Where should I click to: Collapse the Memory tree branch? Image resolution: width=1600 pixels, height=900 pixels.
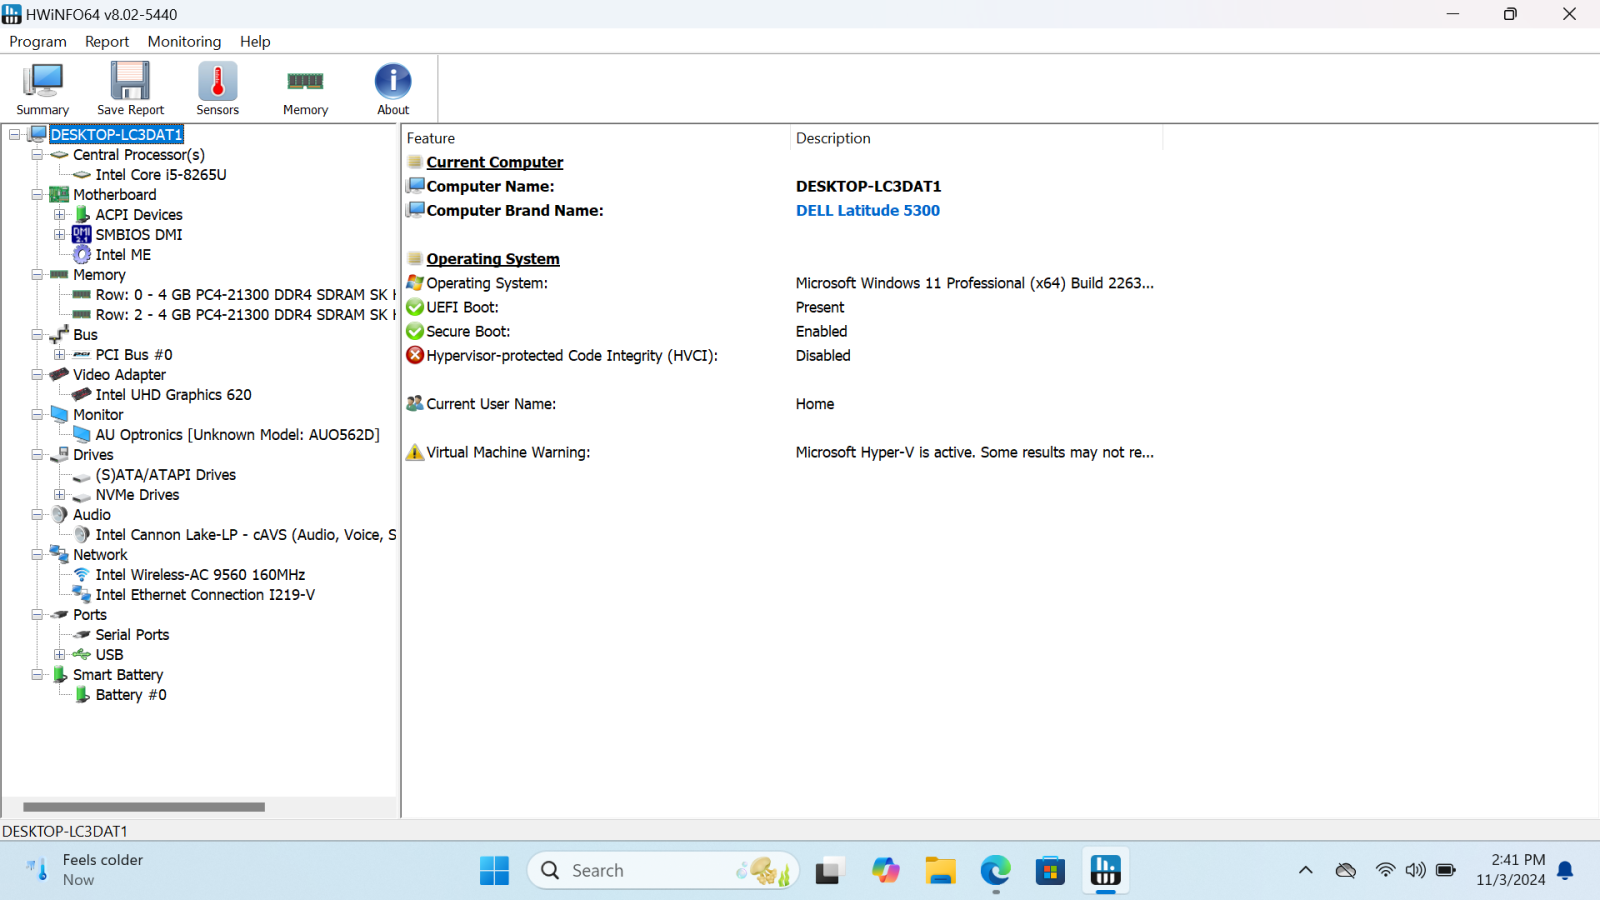(37, 275)
